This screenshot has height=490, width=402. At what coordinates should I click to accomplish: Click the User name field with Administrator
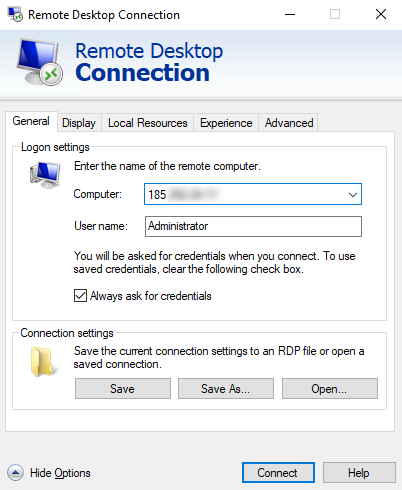253,226
